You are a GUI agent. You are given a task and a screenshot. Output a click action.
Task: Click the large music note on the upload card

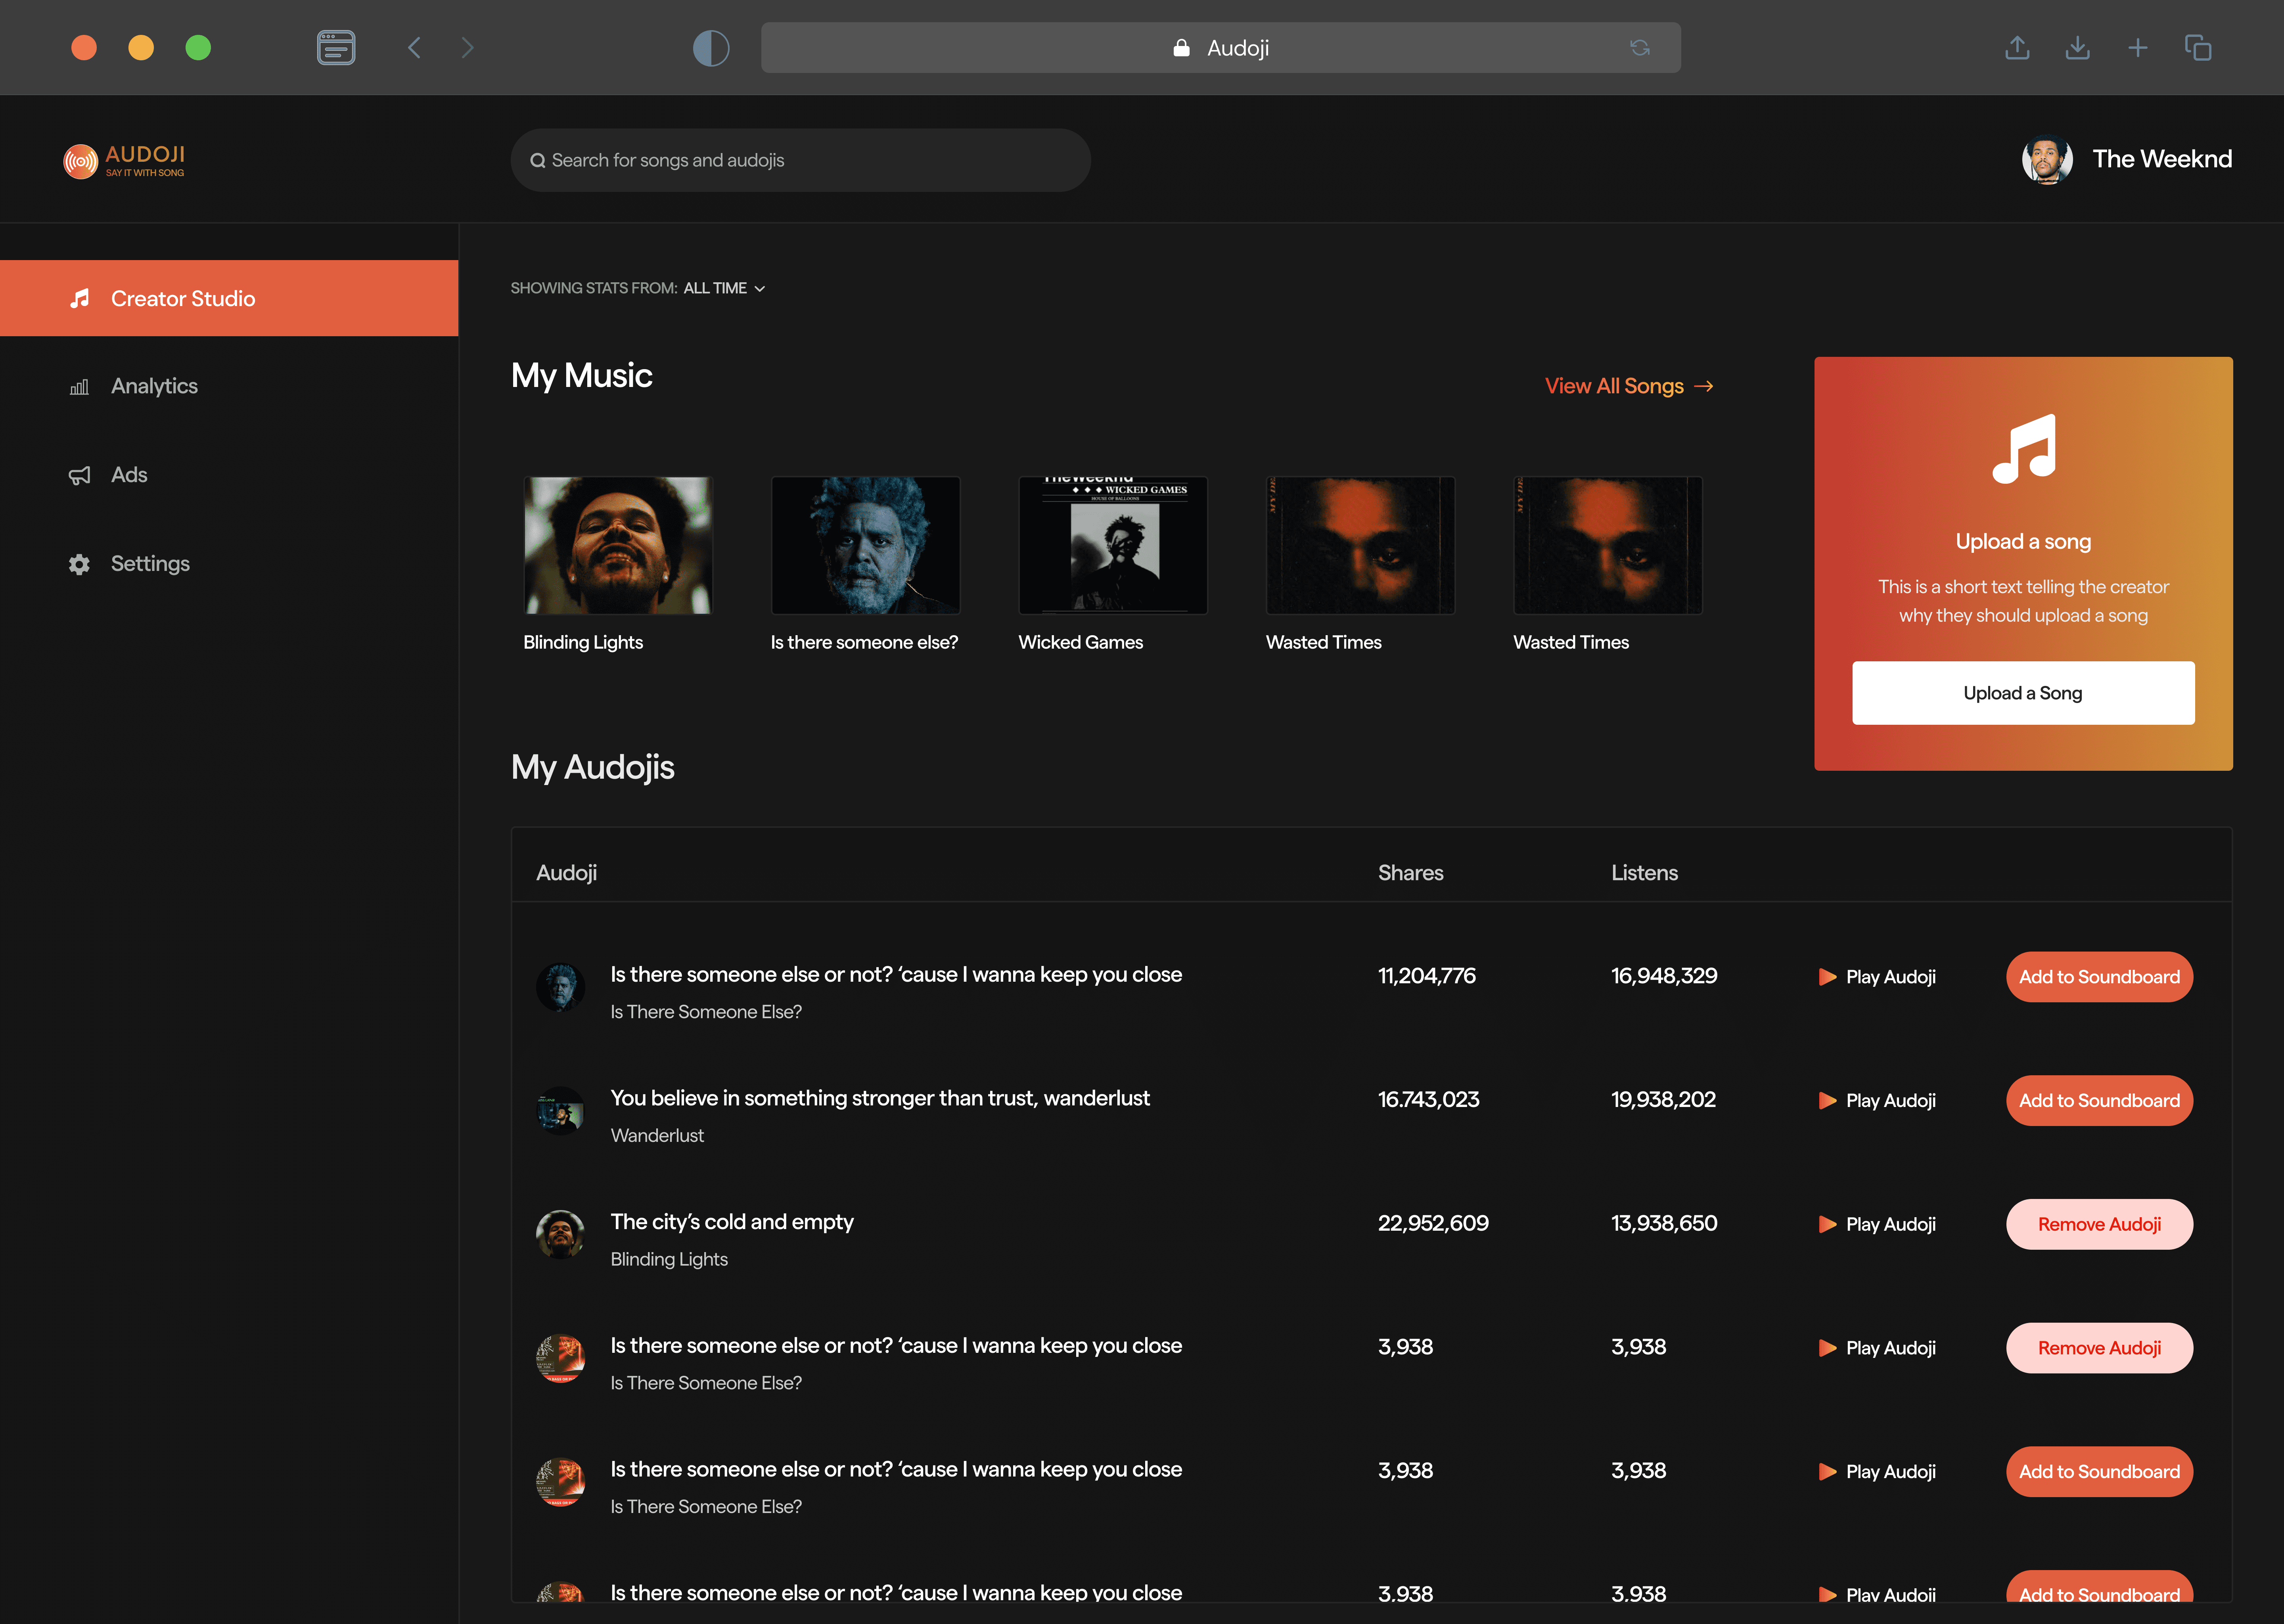[2023, 449]
